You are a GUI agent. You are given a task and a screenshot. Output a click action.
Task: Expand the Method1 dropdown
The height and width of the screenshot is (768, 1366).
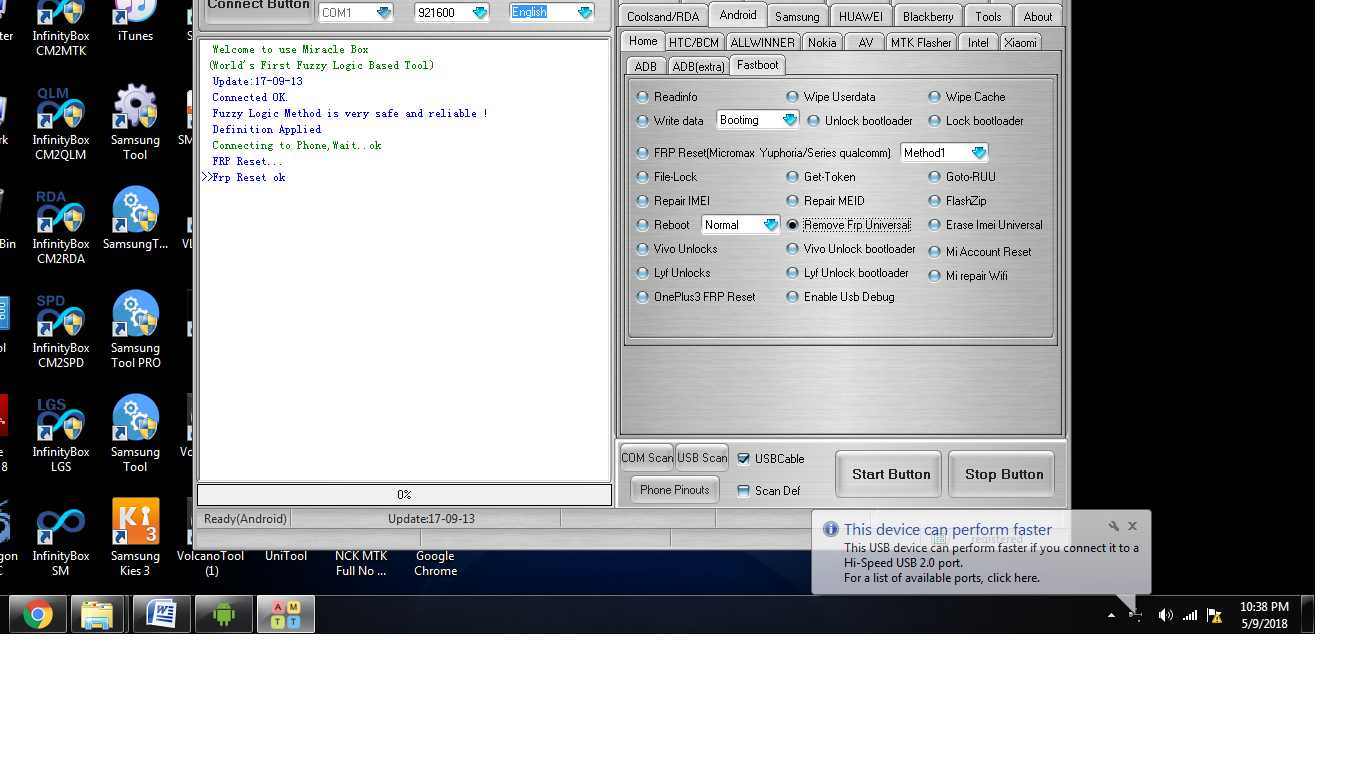tap(978, 153)
